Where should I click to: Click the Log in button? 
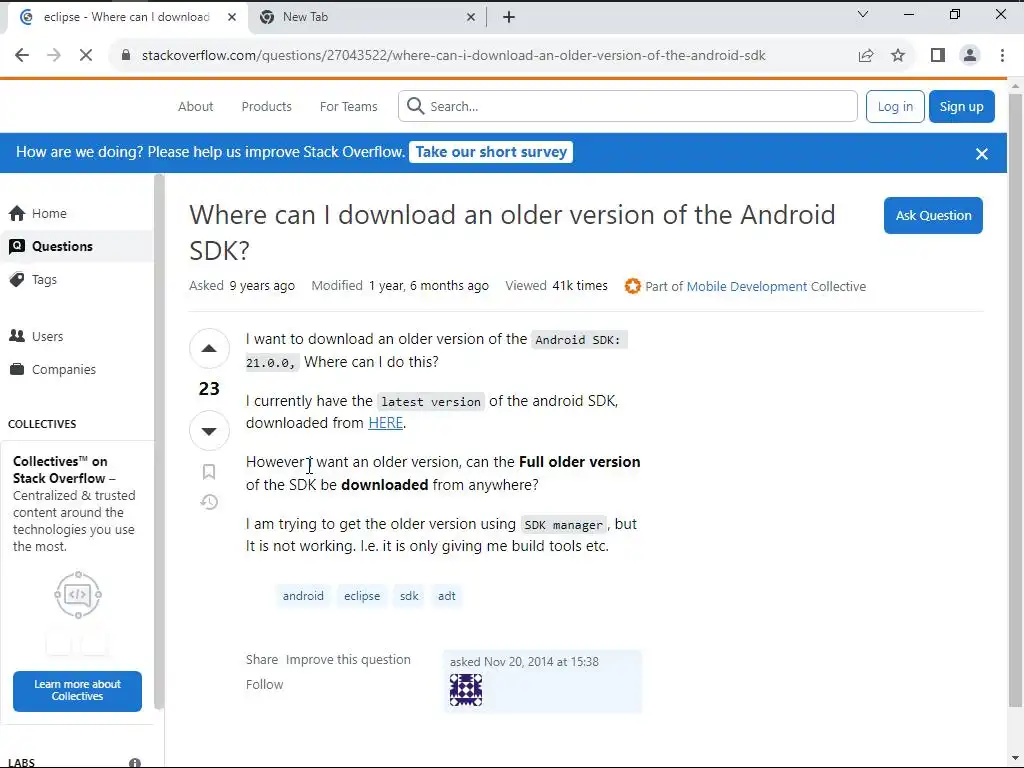point(895,106)
